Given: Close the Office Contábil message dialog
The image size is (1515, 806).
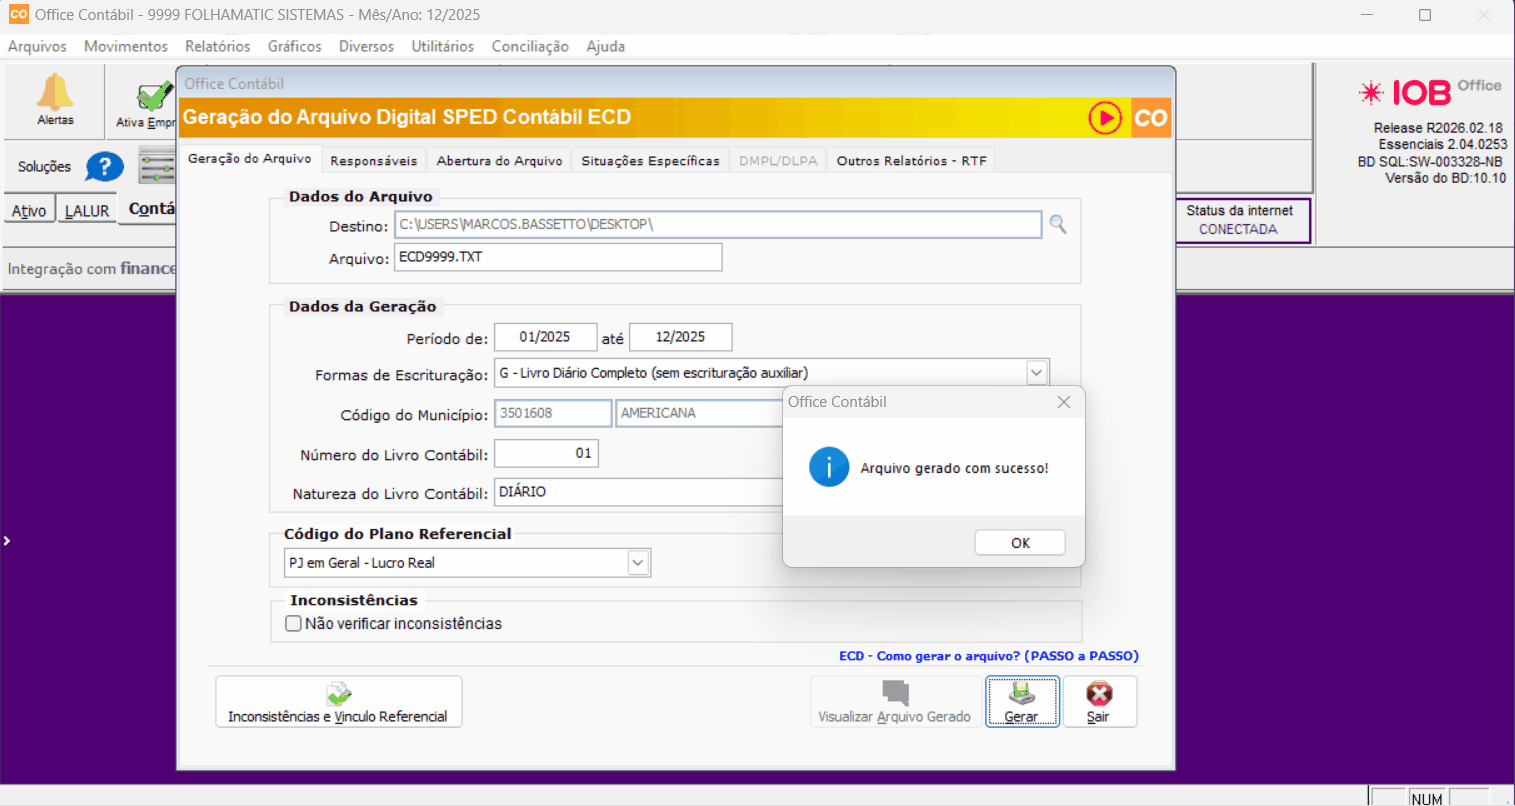Looking at the screenshot, I should (x=1063, y=402).
